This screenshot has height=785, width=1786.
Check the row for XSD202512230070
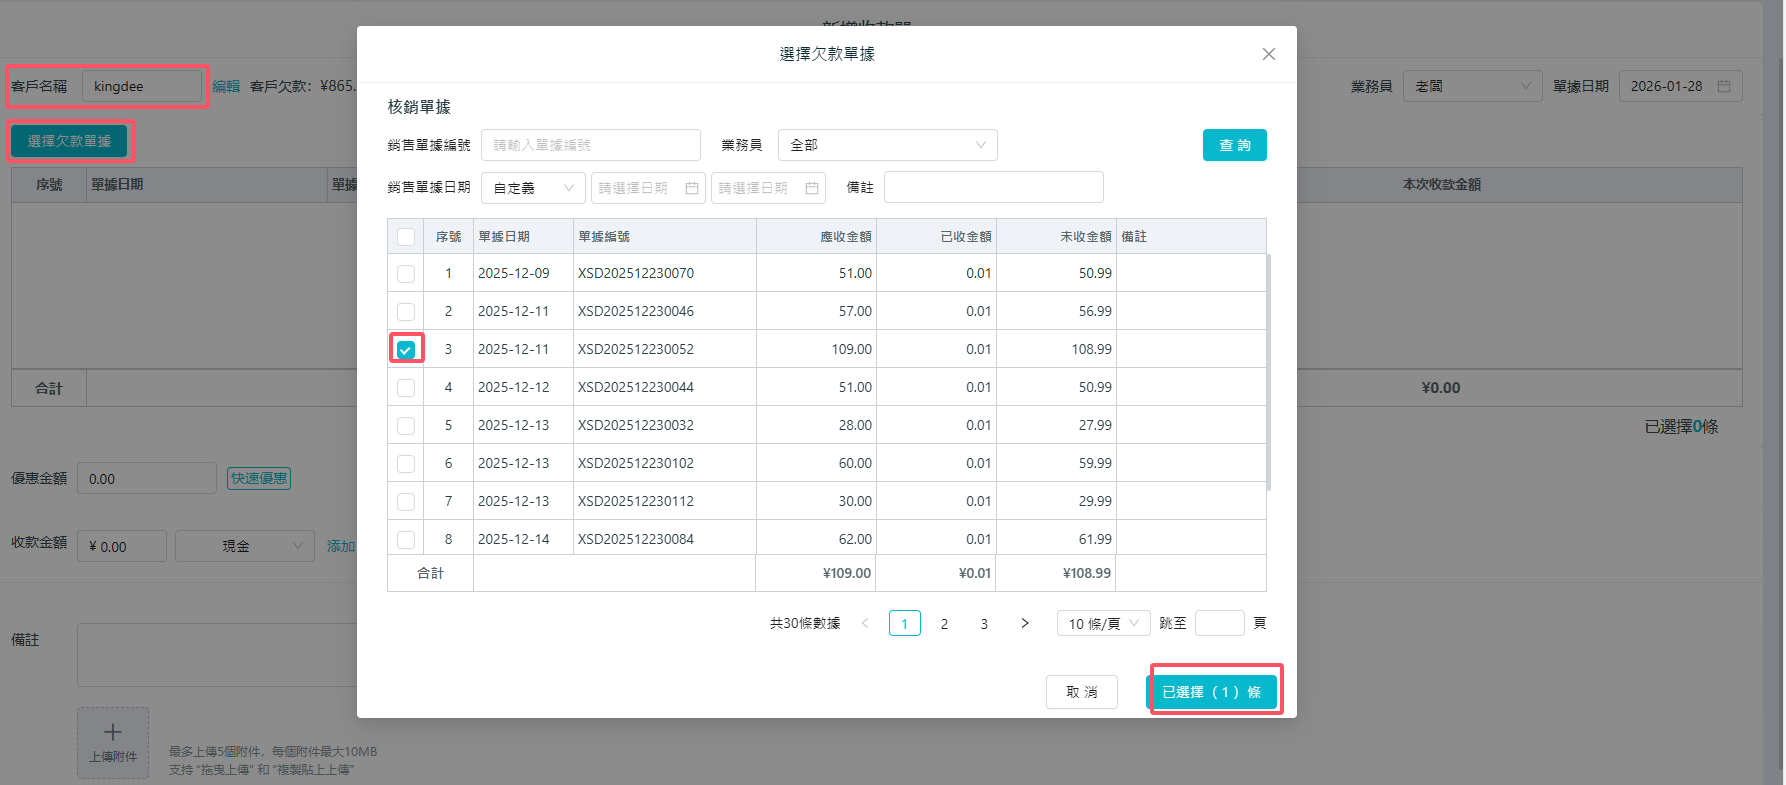click(406, 273)
